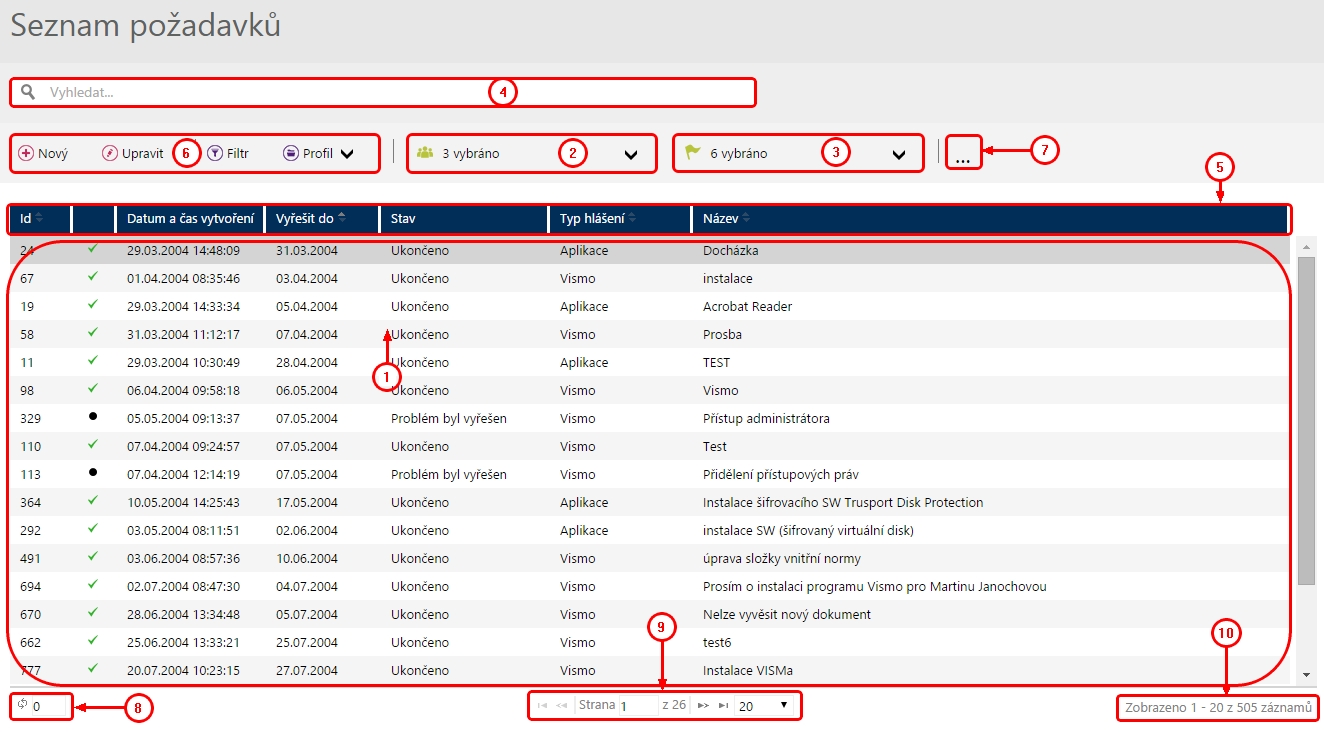
Task: Click the green checkmark in row 98
Action: 93,389
